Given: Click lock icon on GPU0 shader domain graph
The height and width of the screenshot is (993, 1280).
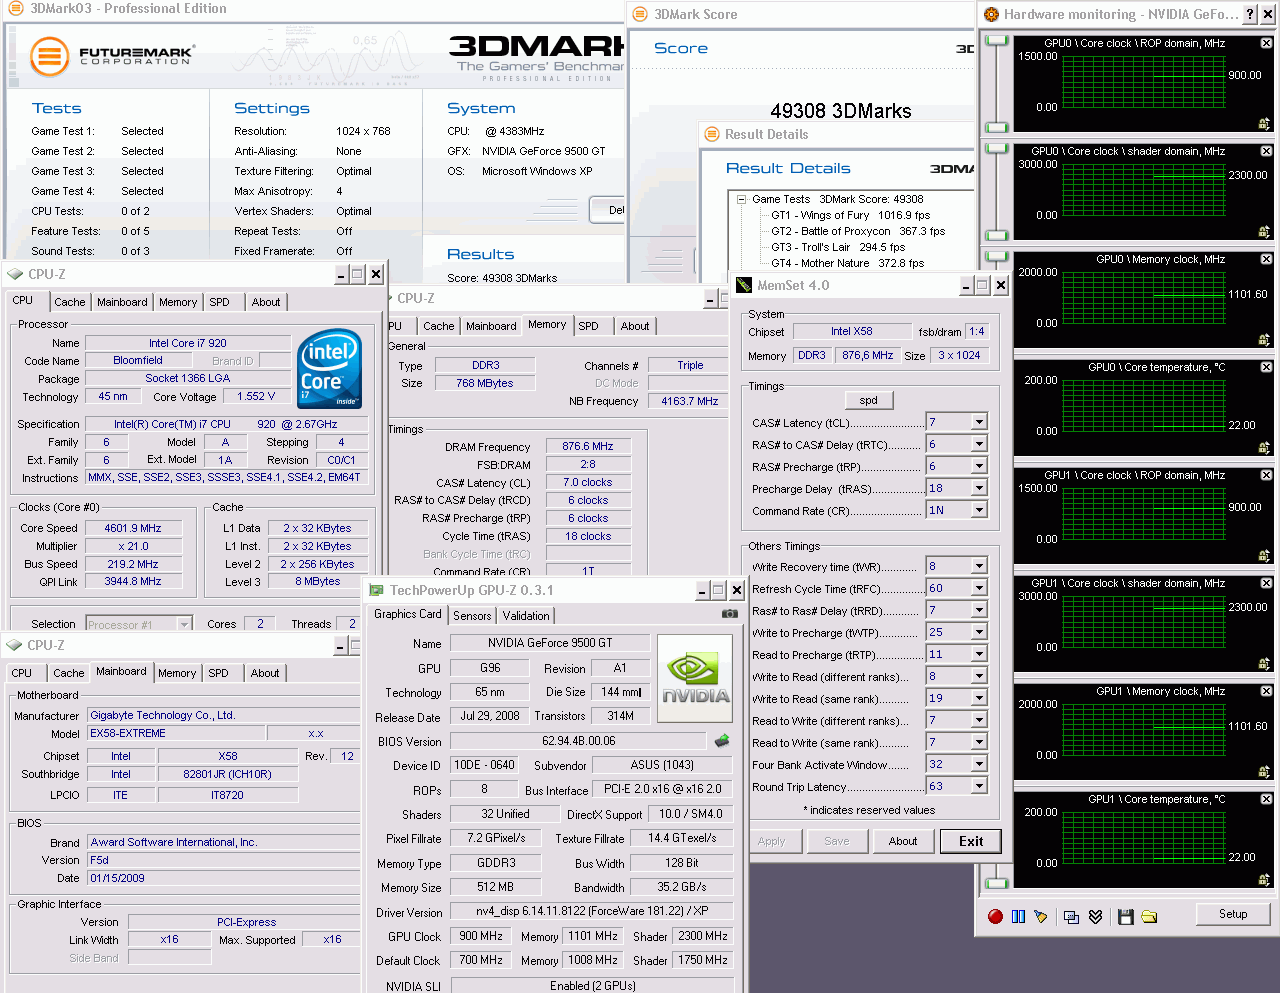Looking at the screenshot, I should [1264, 232].
